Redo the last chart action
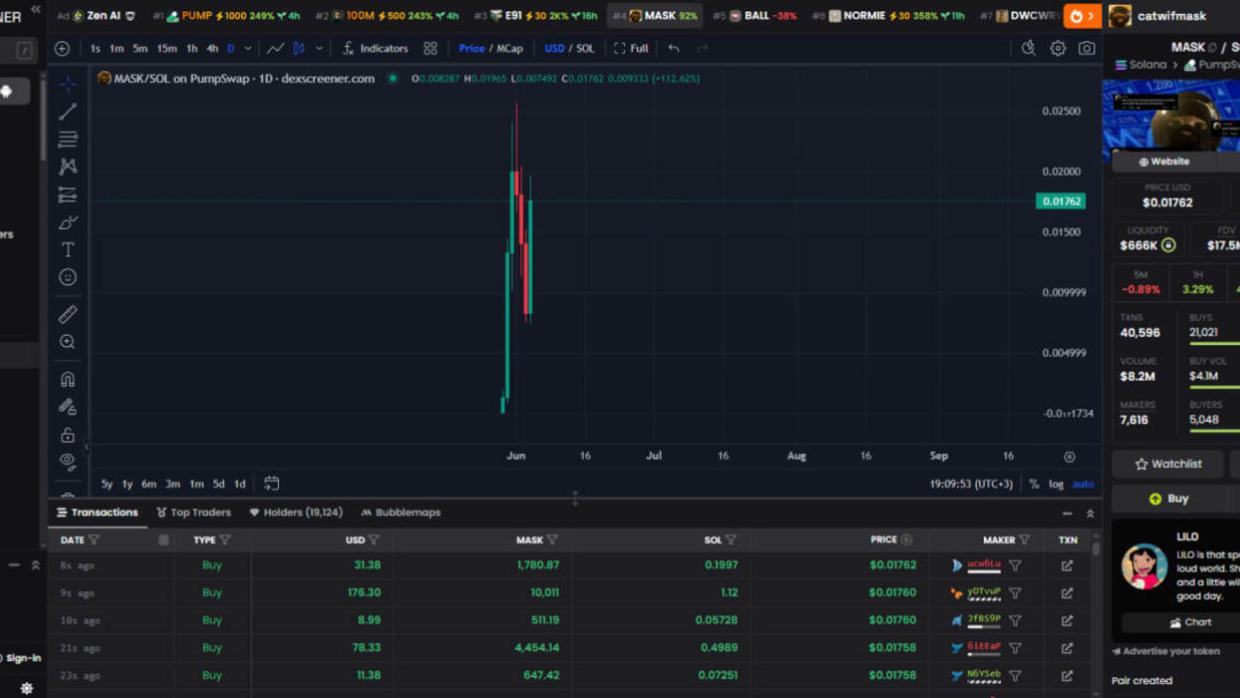1240x698 pixels. pos(702,48)
